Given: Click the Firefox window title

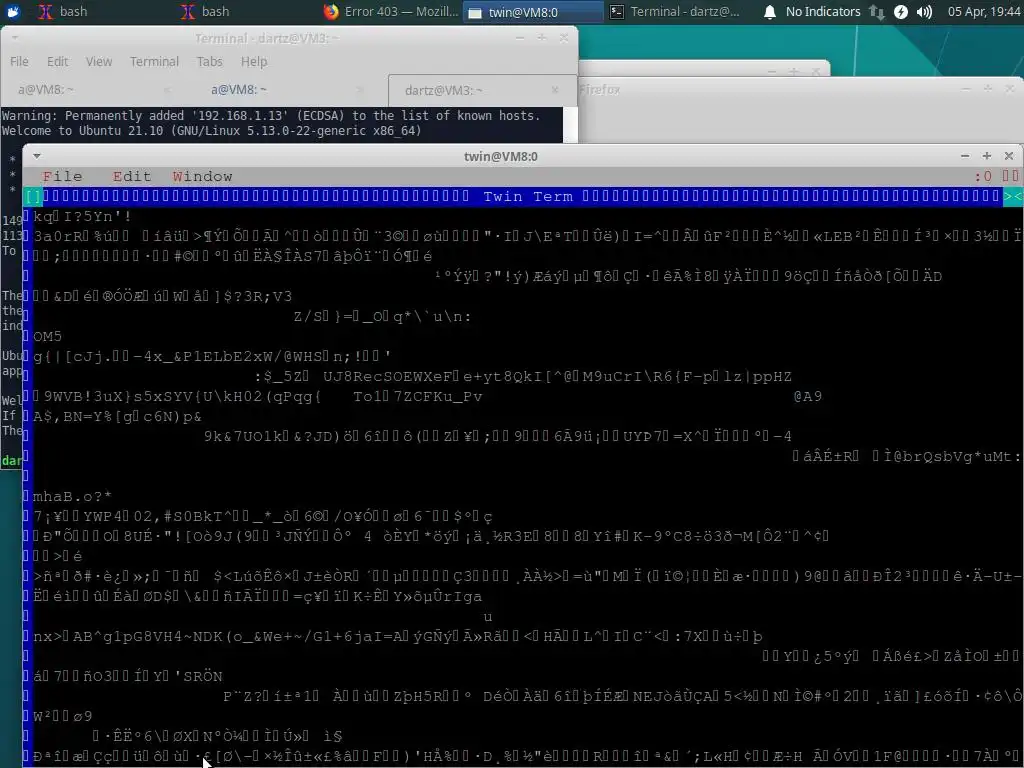Looking at the screenshot, I should 600,89.
